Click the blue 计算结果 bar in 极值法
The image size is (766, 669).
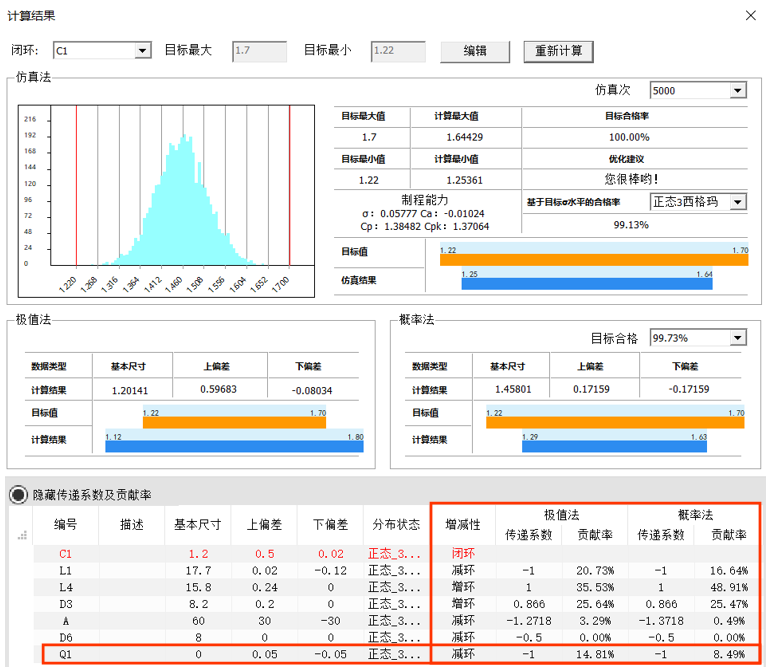234,445
